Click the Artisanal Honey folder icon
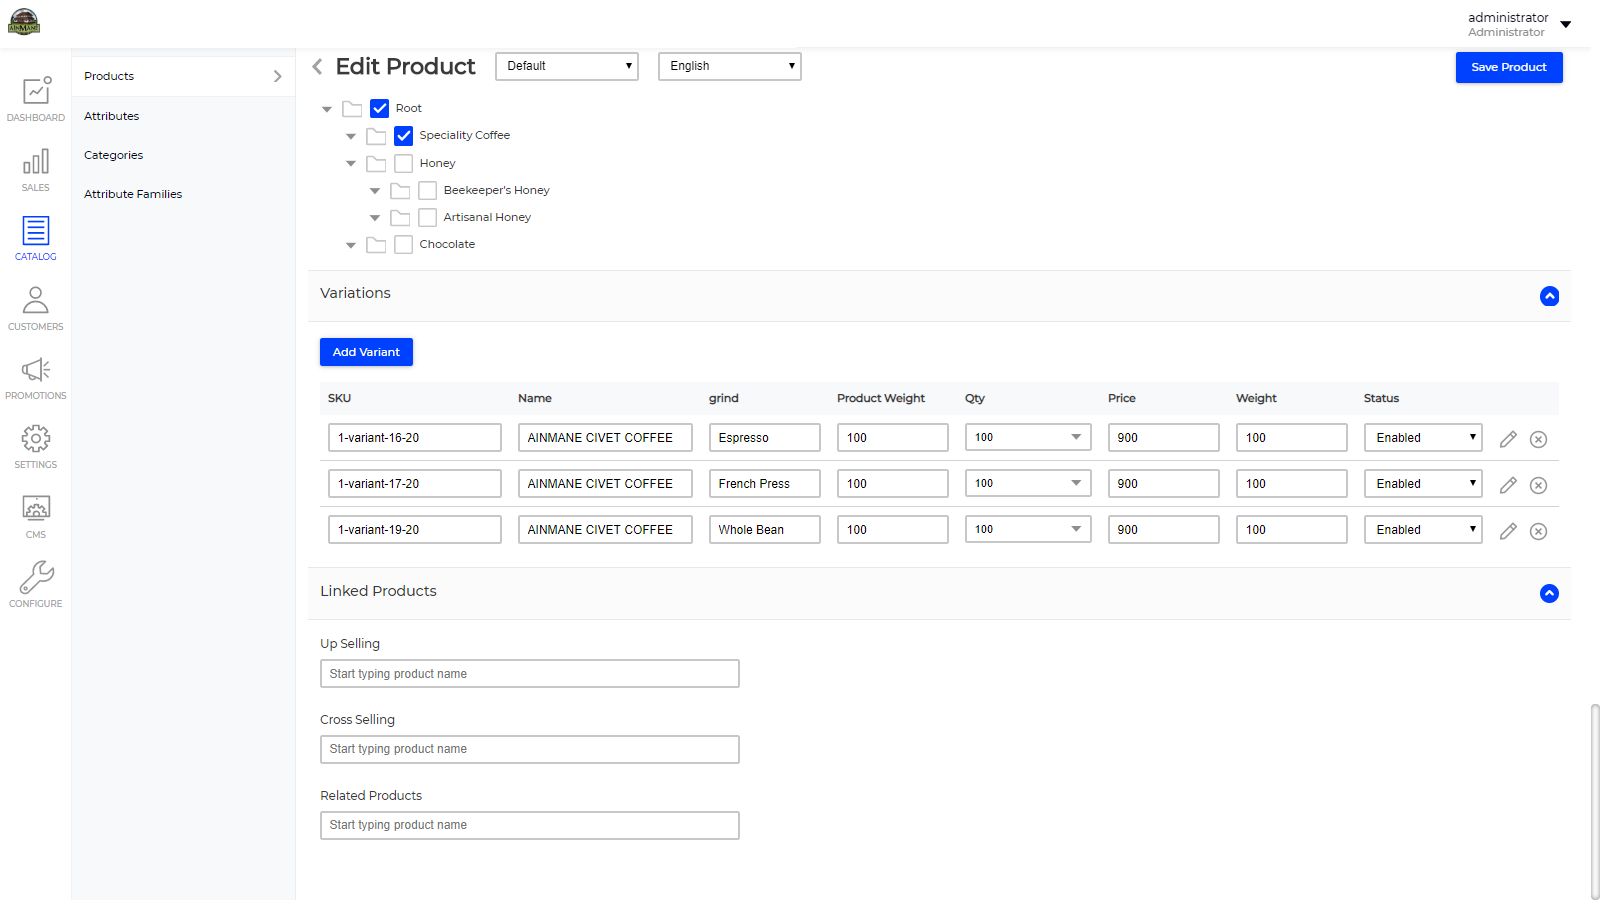Screen dimensions: 1600x900 400,217
